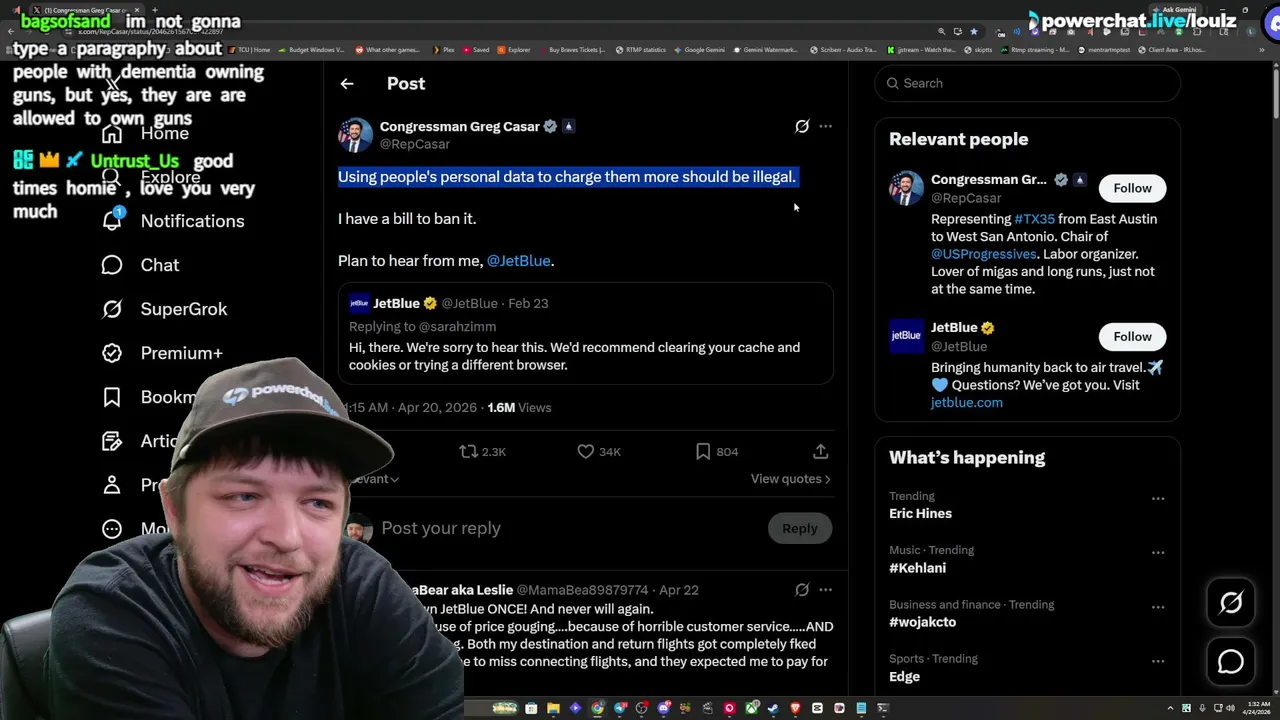Open the jetblue.com link
Screen dimensions: 1280x720
pyautogui.click(x=967, y=402)
